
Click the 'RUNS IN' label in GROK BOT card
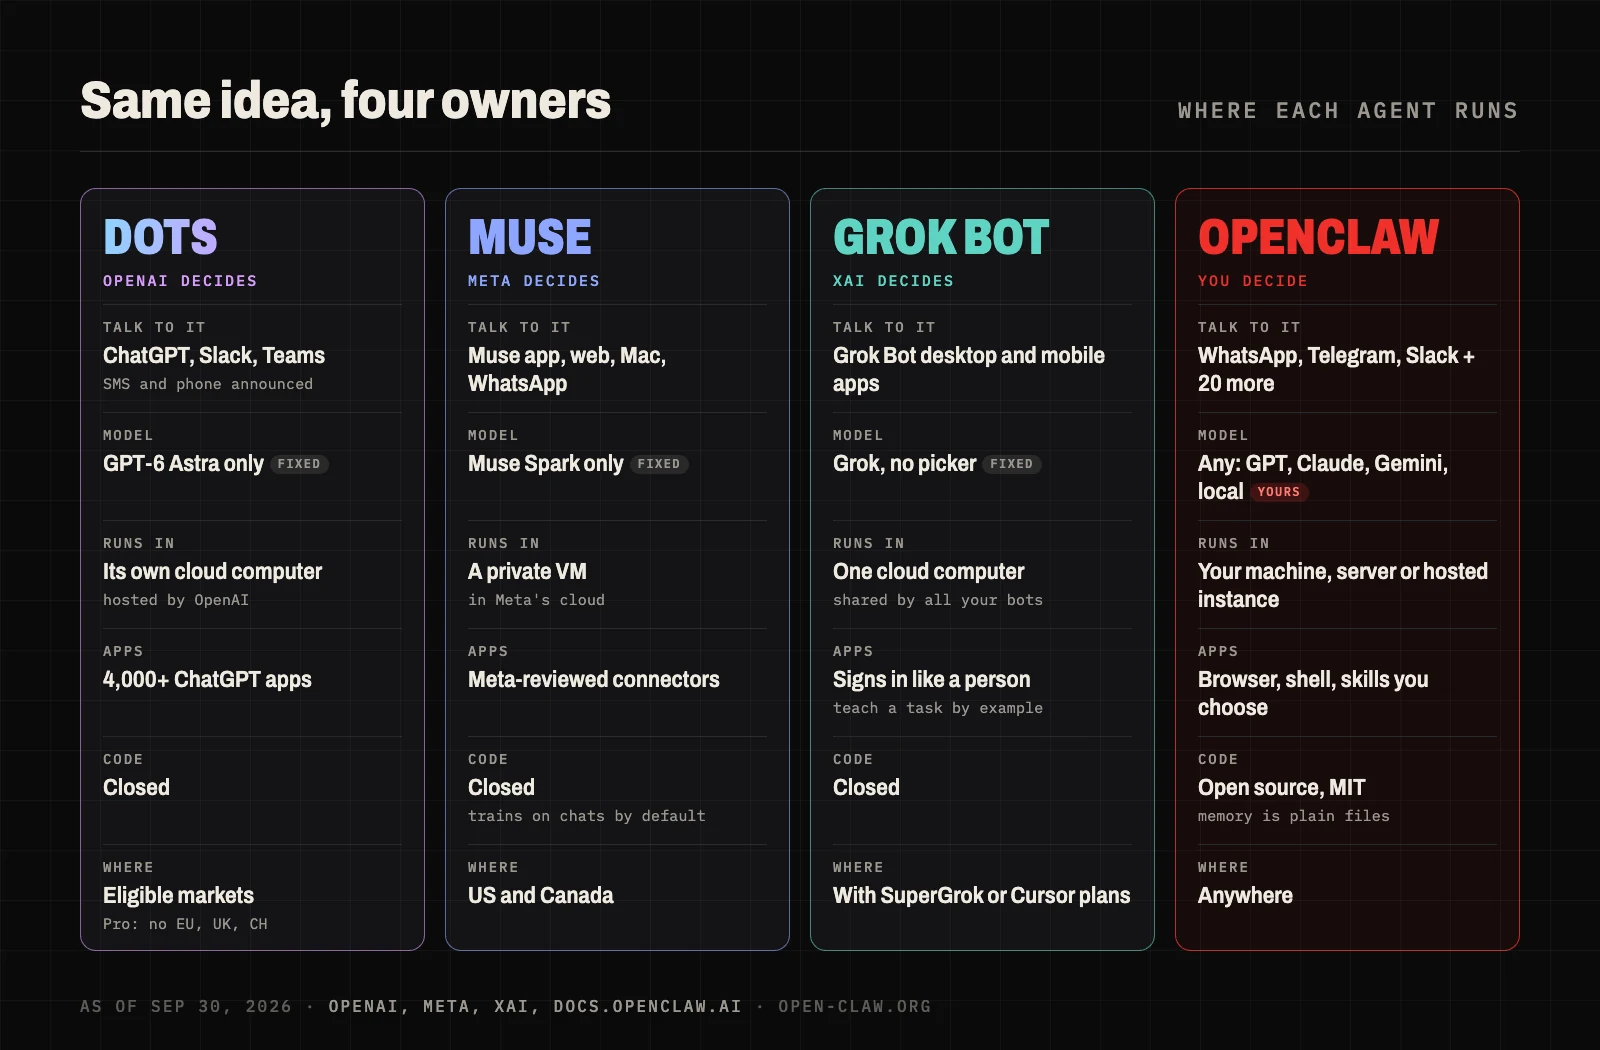pos(869,543)
